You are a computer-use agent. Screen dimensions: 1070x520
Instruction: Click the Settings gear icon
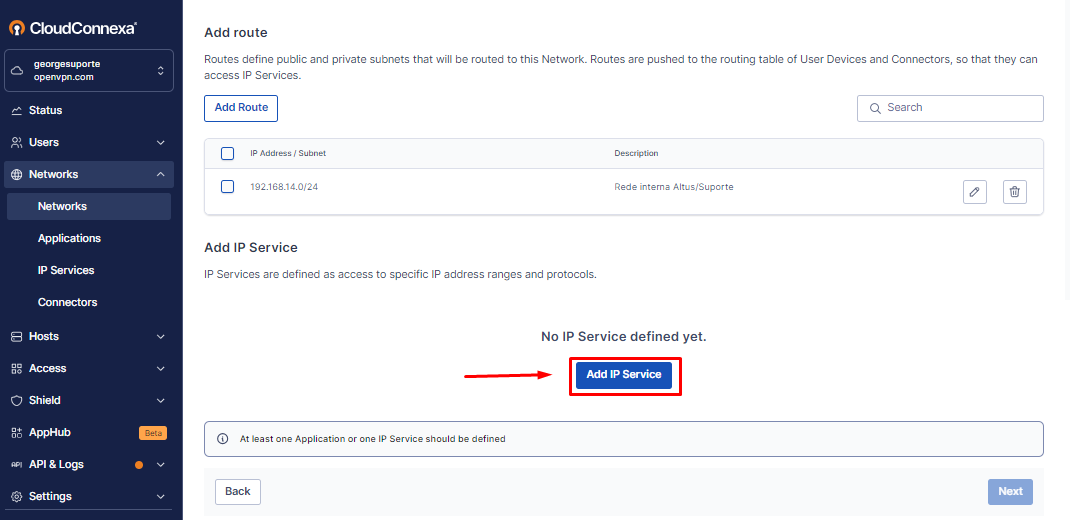coord(17,497)
